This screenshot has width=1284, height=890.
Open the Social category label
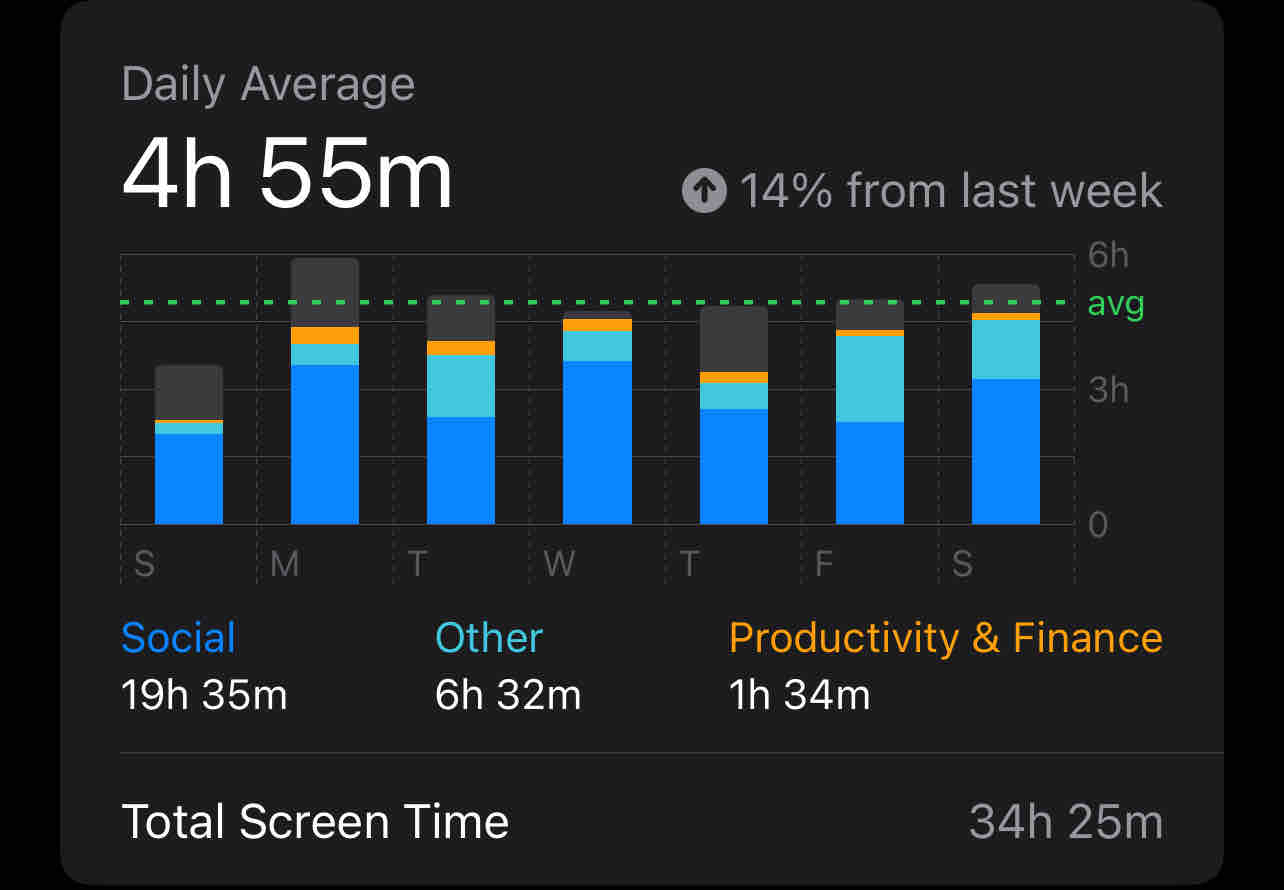point(178,638)
